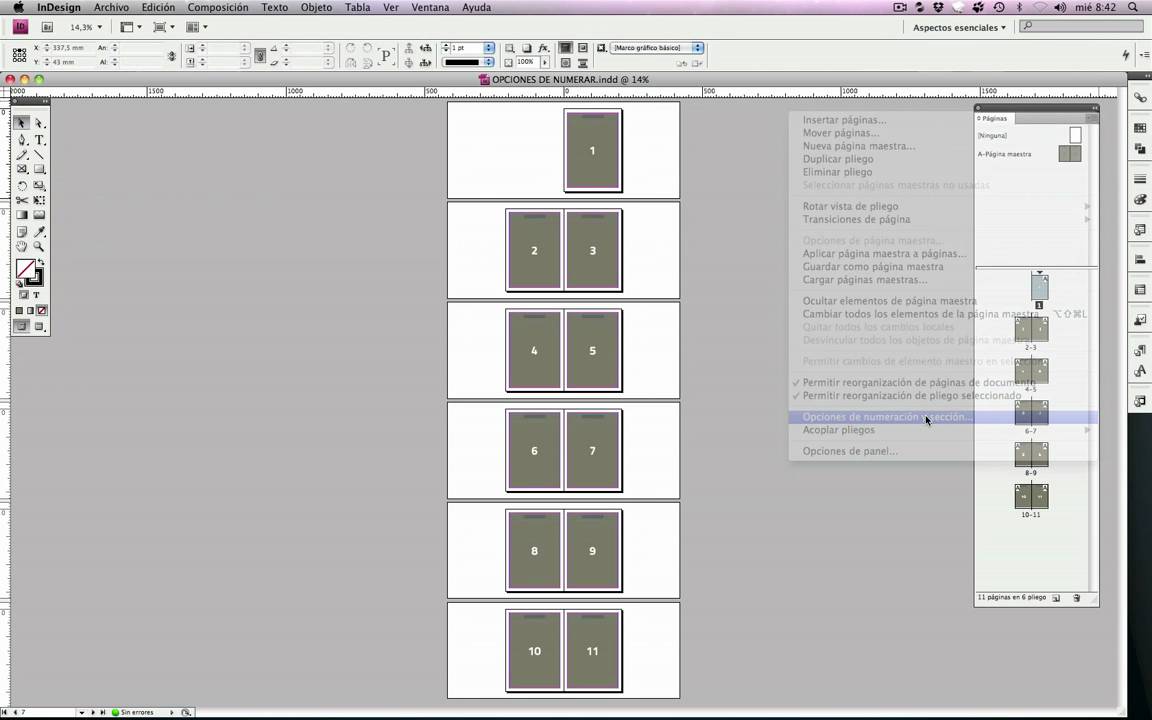The height and width of the screenshot is (720, 1152).
Task: Select the Selection (black arrow) tool
Action: click(21, 123)
